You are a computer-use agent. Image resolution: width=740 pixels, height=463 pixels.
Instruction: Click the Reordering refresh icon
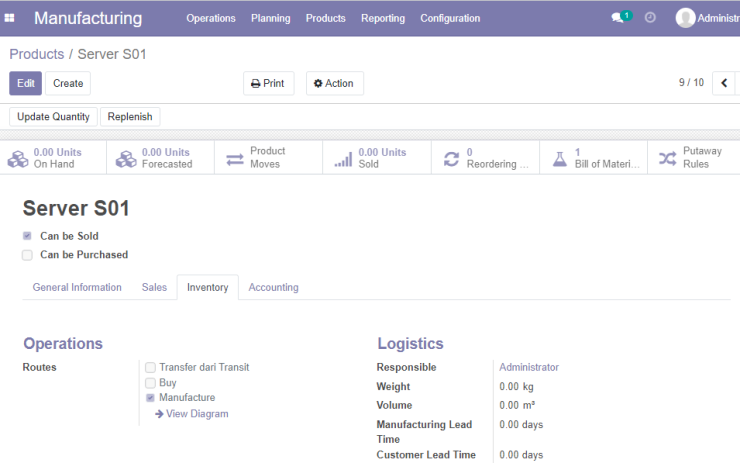451,159
